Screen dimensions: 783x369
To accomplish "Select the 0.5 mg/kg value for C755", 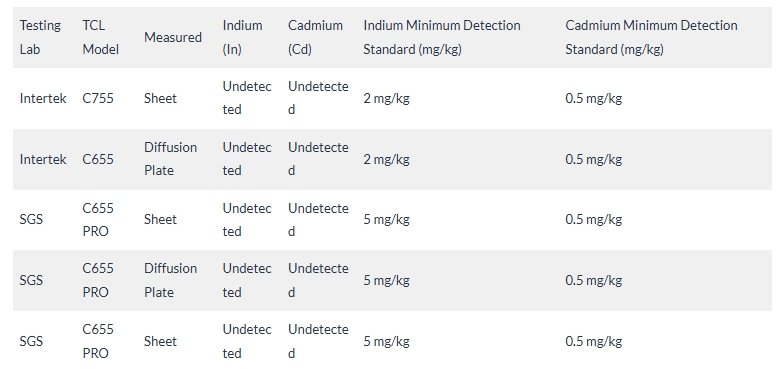I will pyautogui.click(x=594, y=98).
